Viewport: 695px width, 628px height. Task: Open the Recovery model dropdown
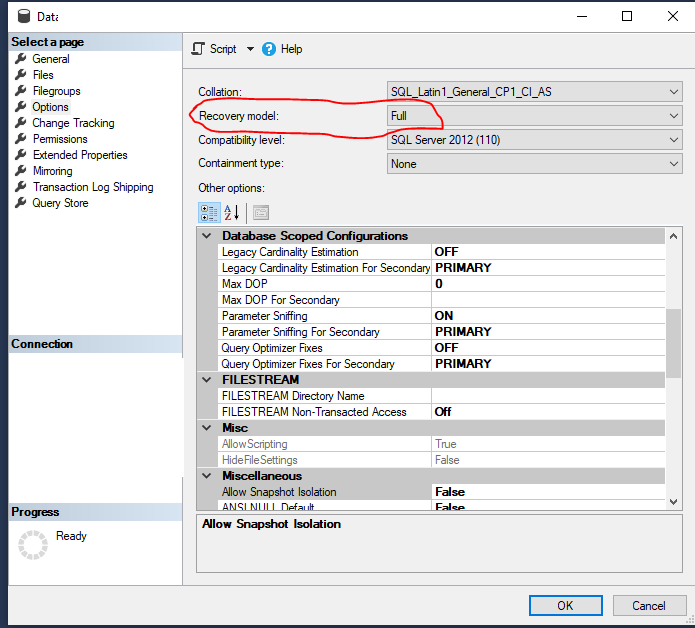point(674,116)
